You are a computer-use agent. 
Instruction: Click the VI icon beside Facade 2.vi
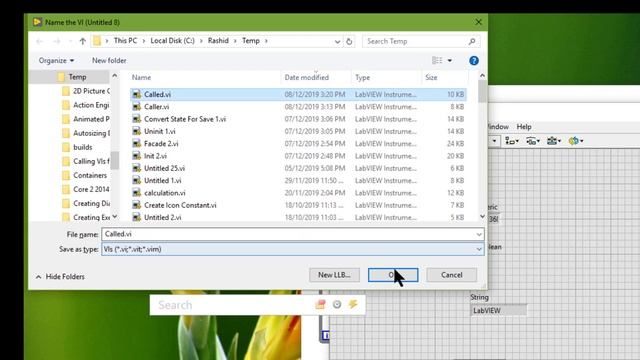[137, 143]
